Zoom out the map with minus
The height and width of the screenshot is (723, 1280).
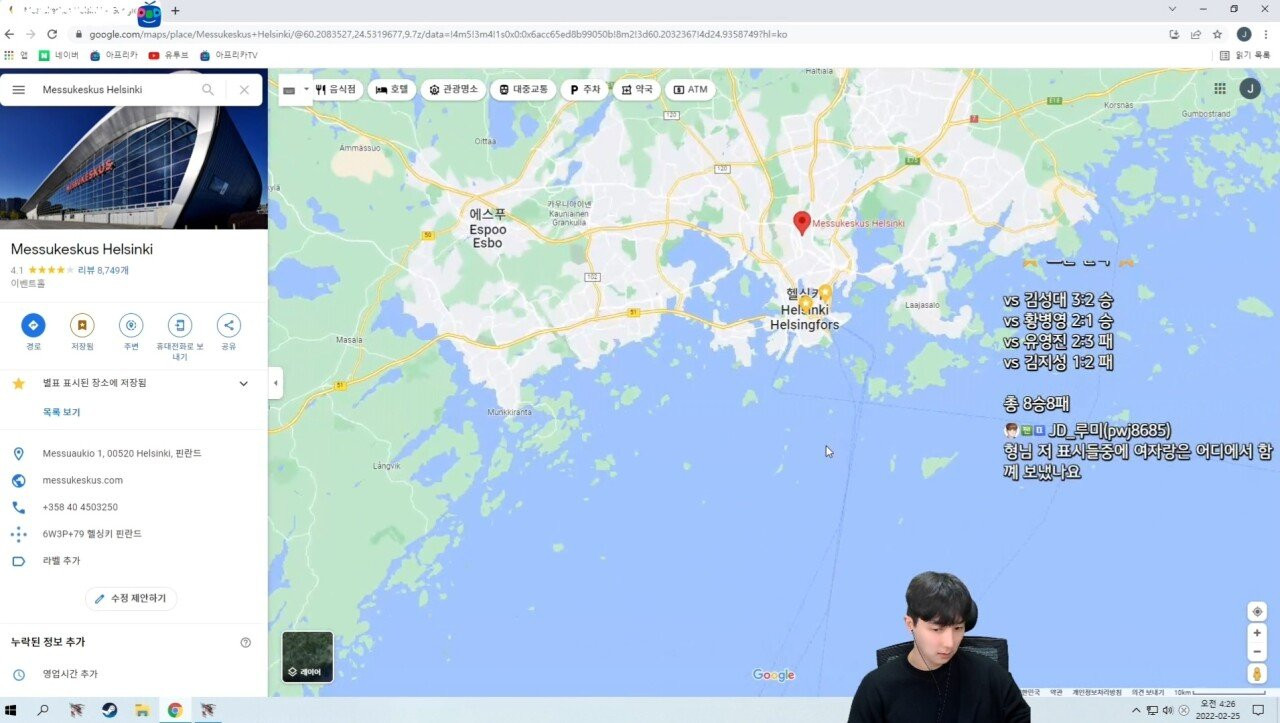(x=1258, y=652)
